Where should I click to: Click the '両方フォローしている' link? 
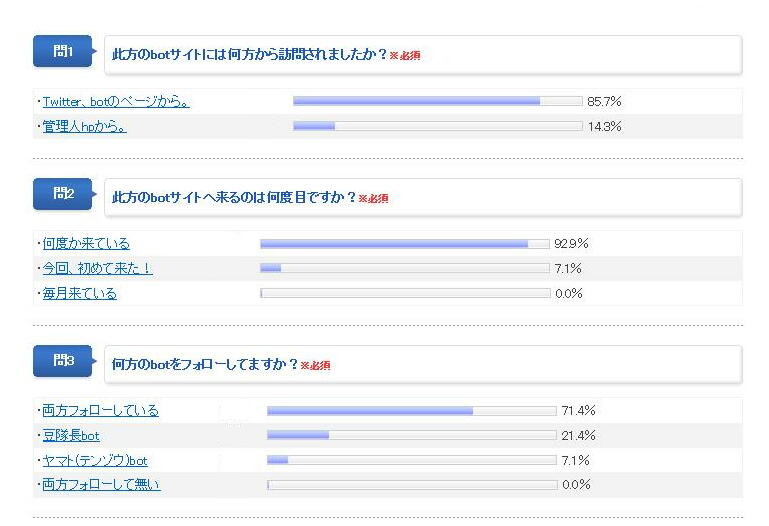coord(100,410)
